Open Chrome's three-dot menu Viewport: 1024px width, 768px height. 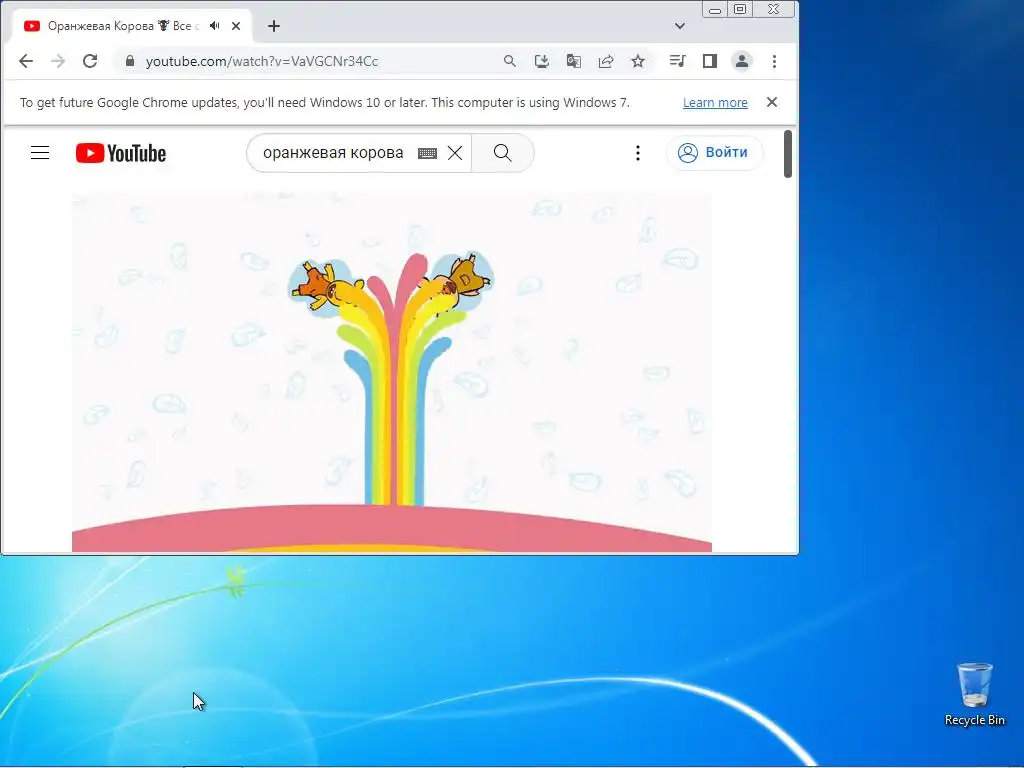pyautogui.click(x=775, y=61)
